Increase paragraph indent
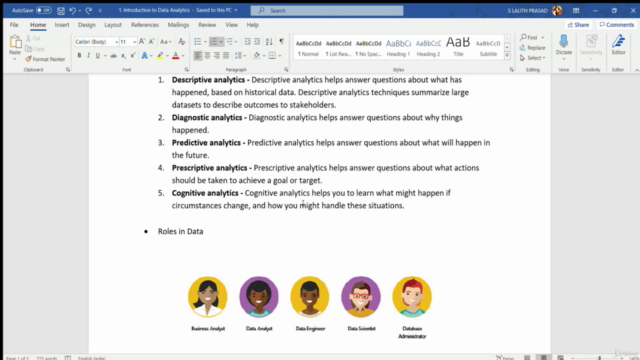640x360 pixels. tap(257, 42)
